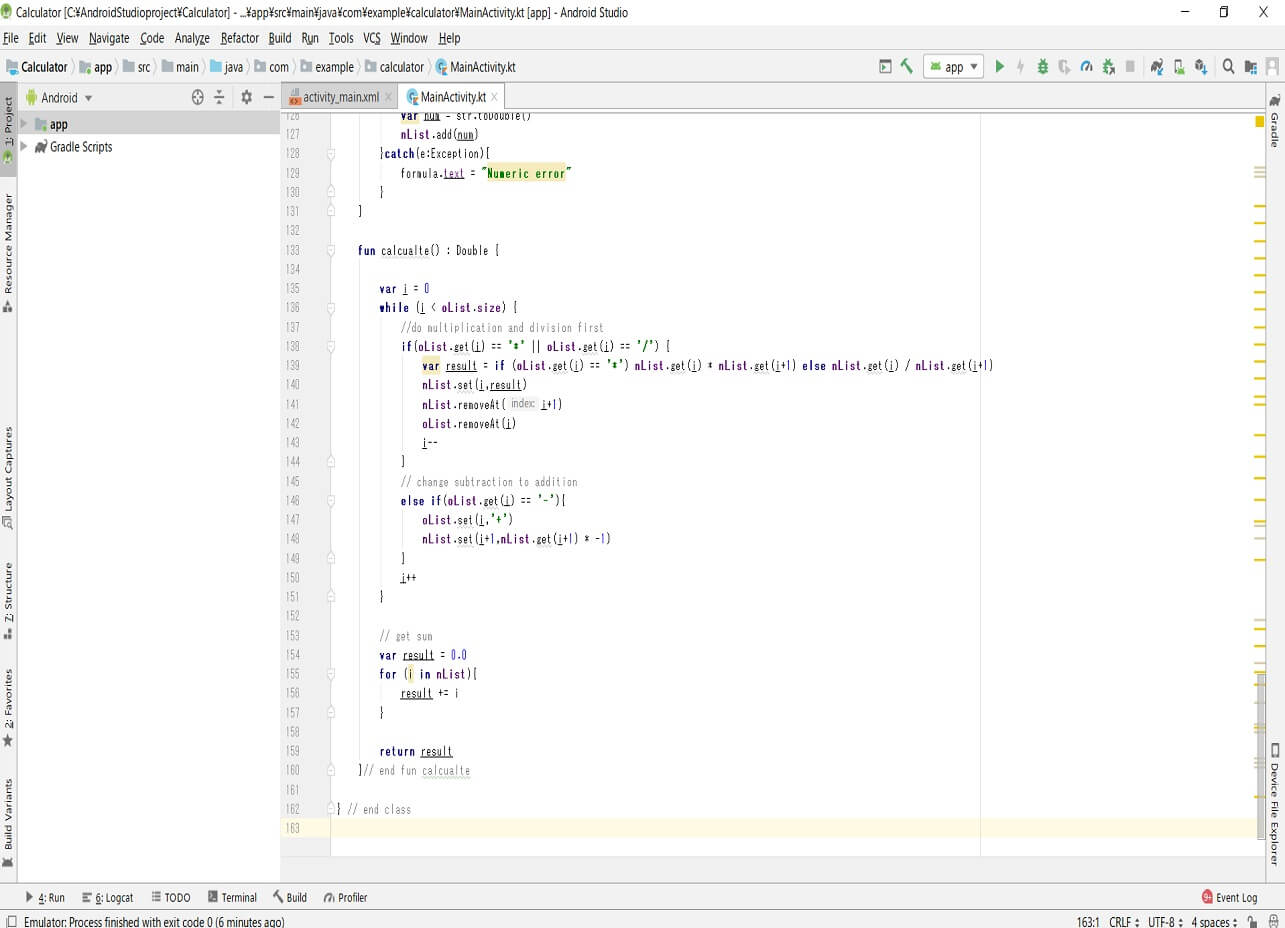This screenshot has height=928, width=1285.
Task: Expand the Gradle Scripts tree node
Action: (x=23, y=147)
